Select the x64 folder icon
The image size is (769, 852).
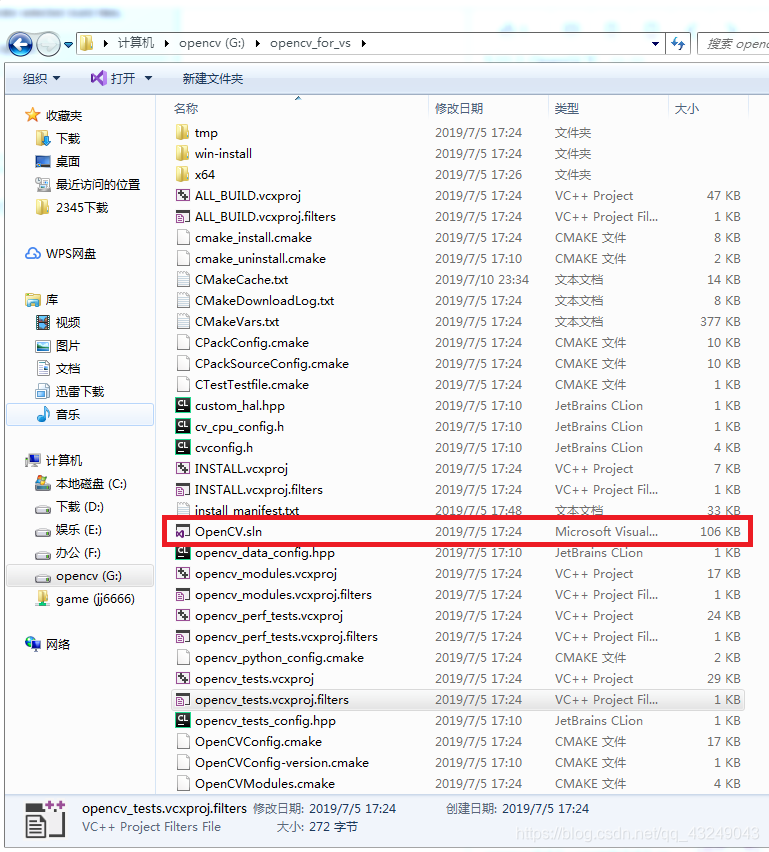183,174
